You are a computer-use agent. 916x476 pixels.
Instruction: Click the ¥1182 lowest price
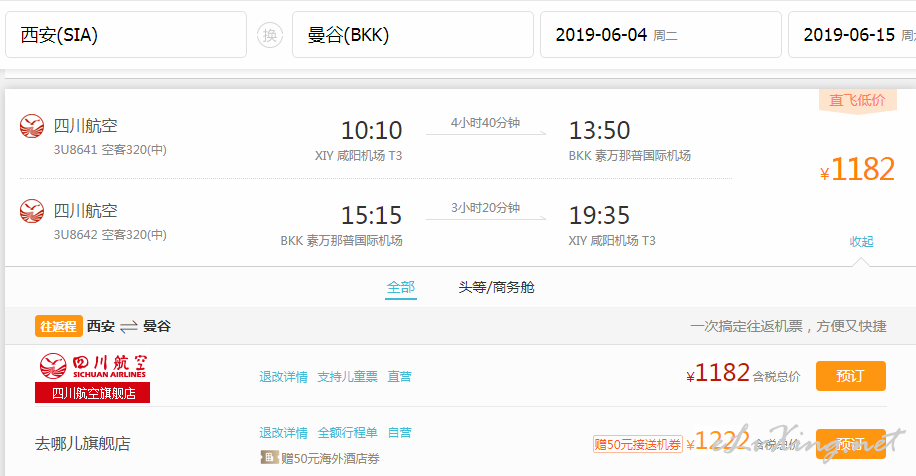(857, 169)
